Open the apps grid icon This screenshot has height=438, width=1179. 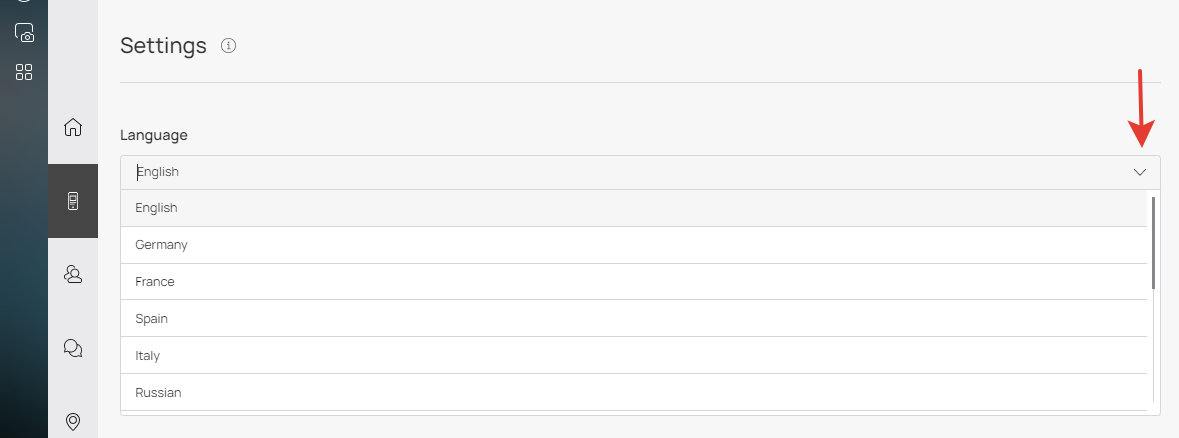(24, 72)
